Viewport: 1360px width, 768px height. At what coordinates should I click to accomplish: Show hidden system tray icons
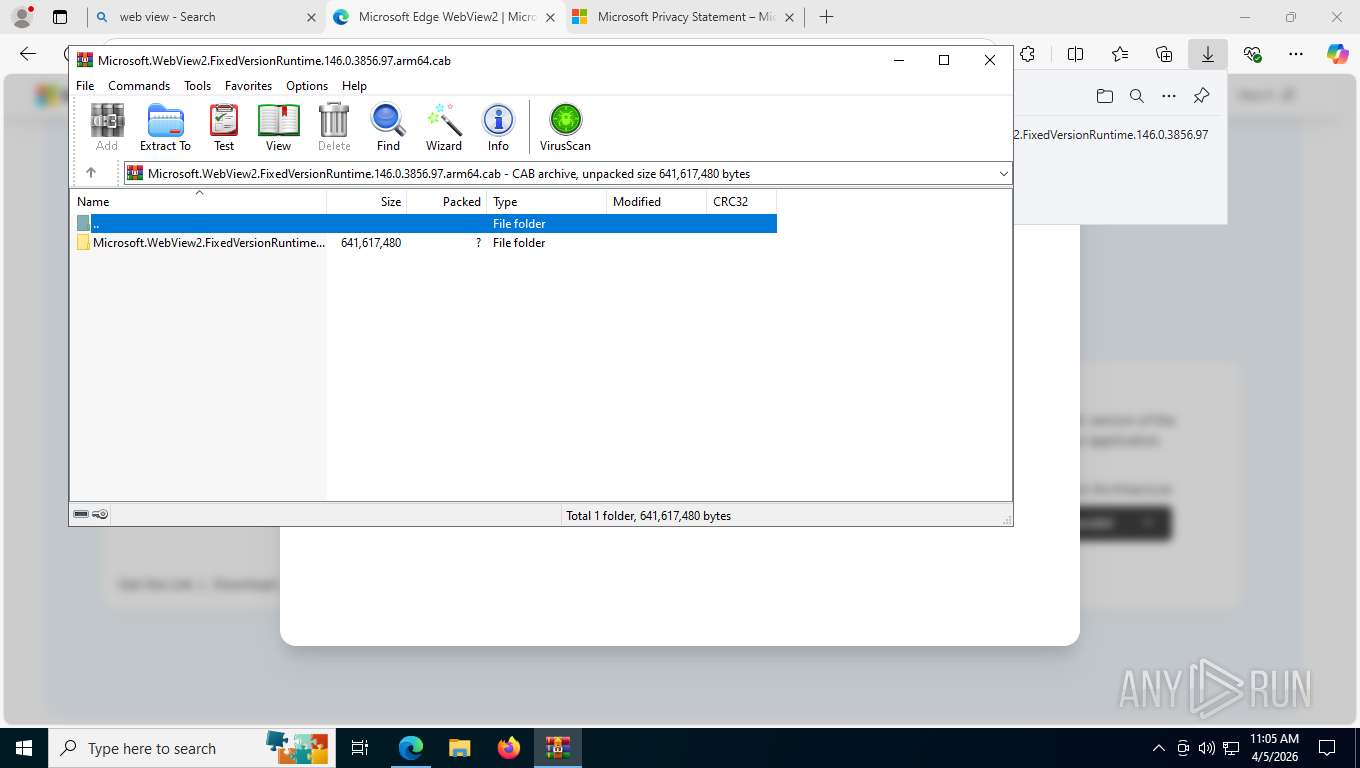point(1159,748)
